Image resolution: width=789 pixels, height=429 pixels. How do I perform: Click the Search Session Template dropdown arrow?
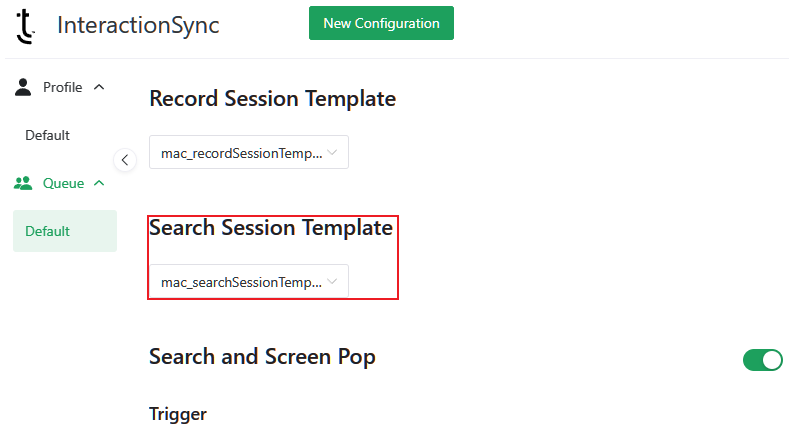click(333, 282)
